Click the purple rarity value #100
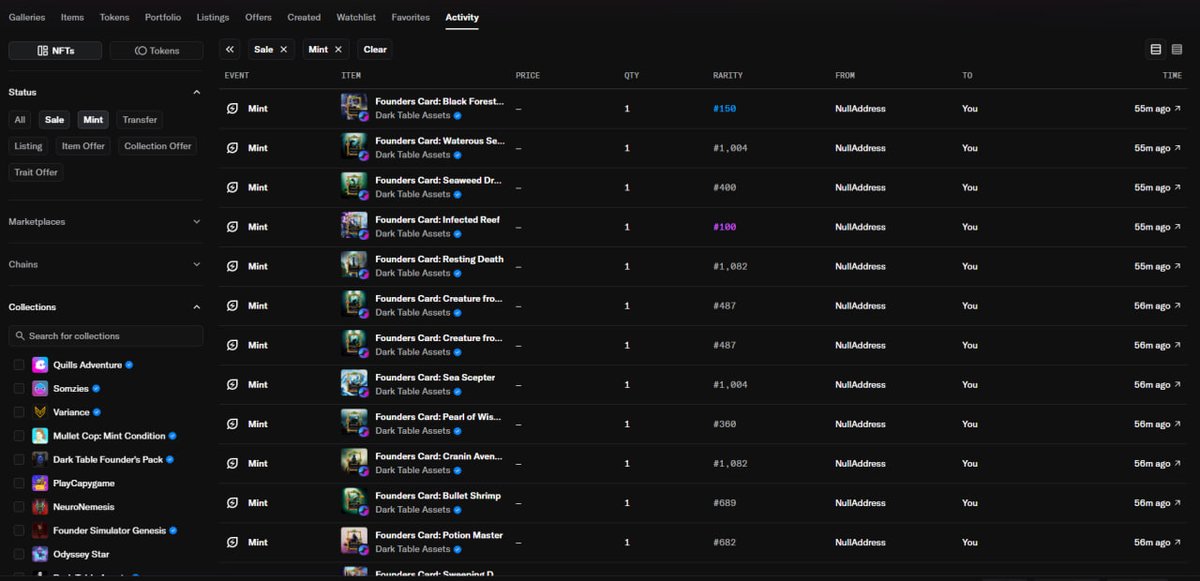This screenshot has height=581, width=1200. [724, 227]
